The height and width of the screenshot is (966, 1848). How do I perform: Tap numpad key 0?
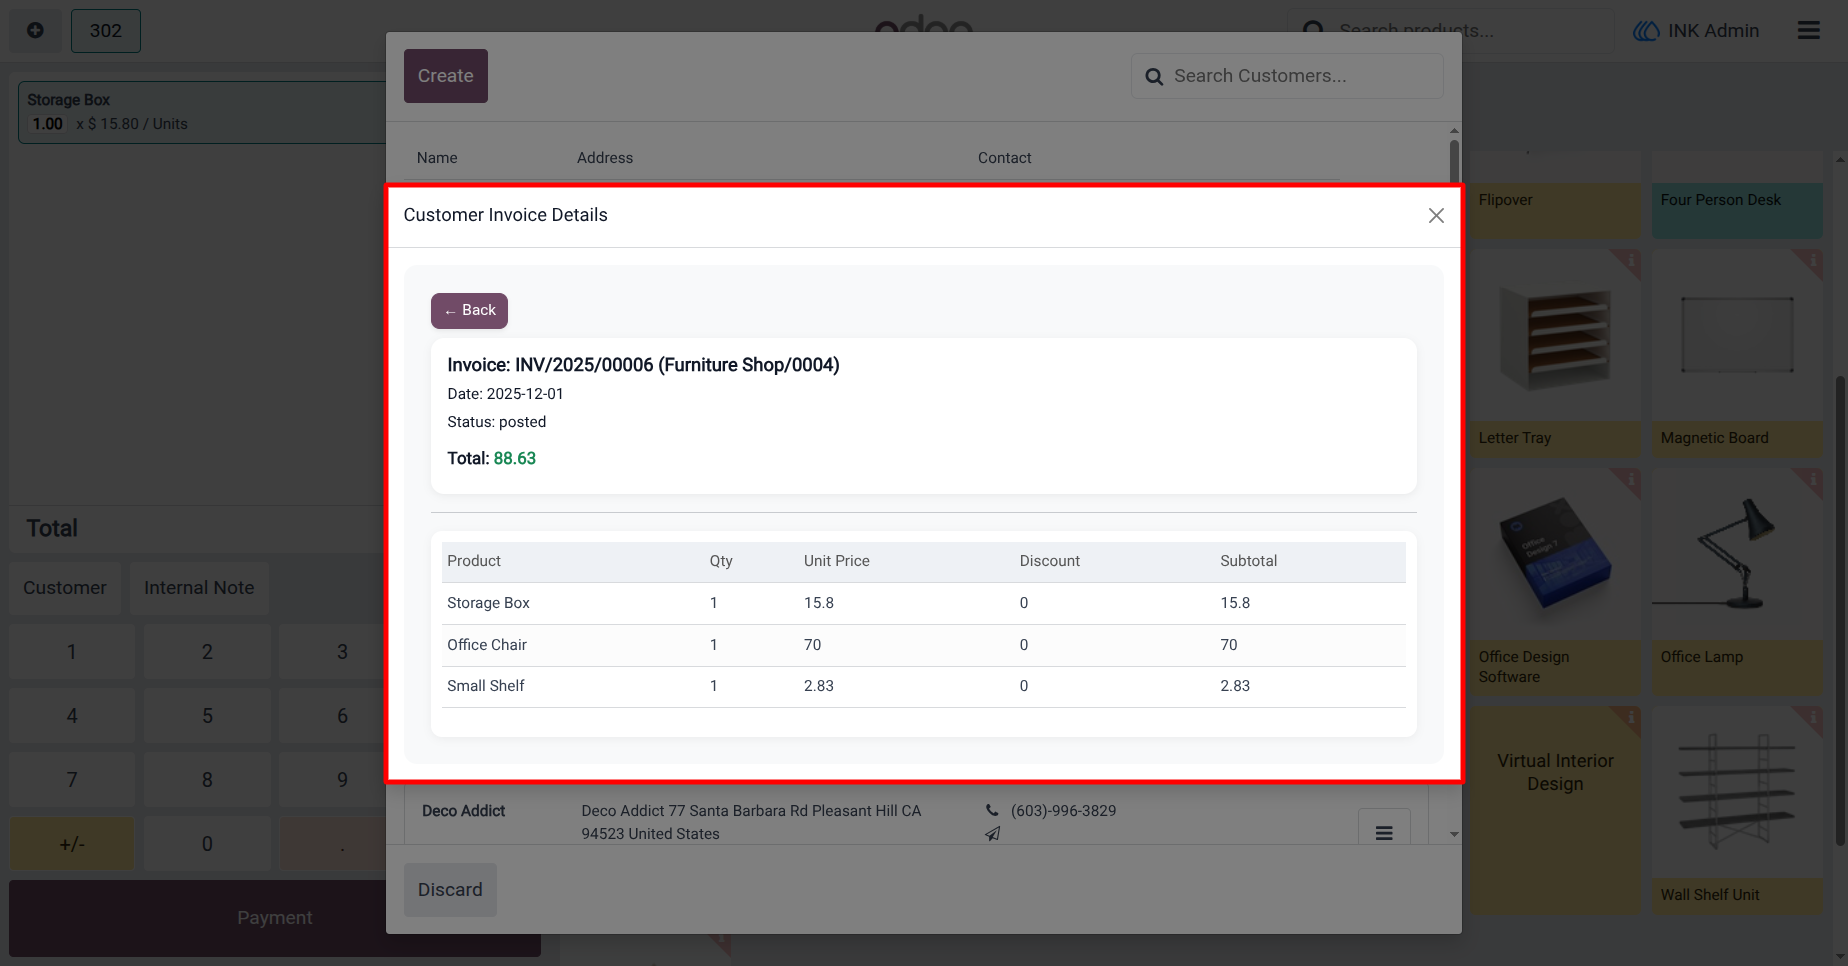tap(207, 844)
